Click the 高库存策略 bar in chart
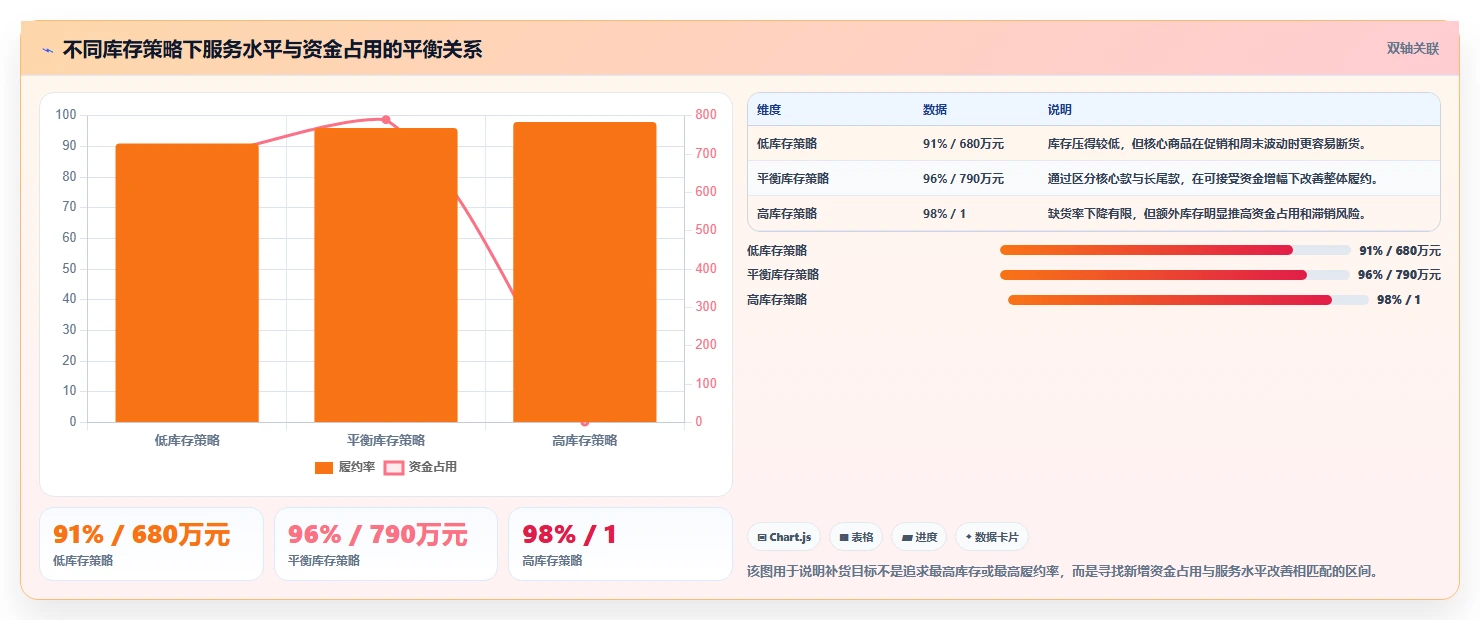Image resolution: width=1480 pixels, height=620 pixels. [585, 272]
